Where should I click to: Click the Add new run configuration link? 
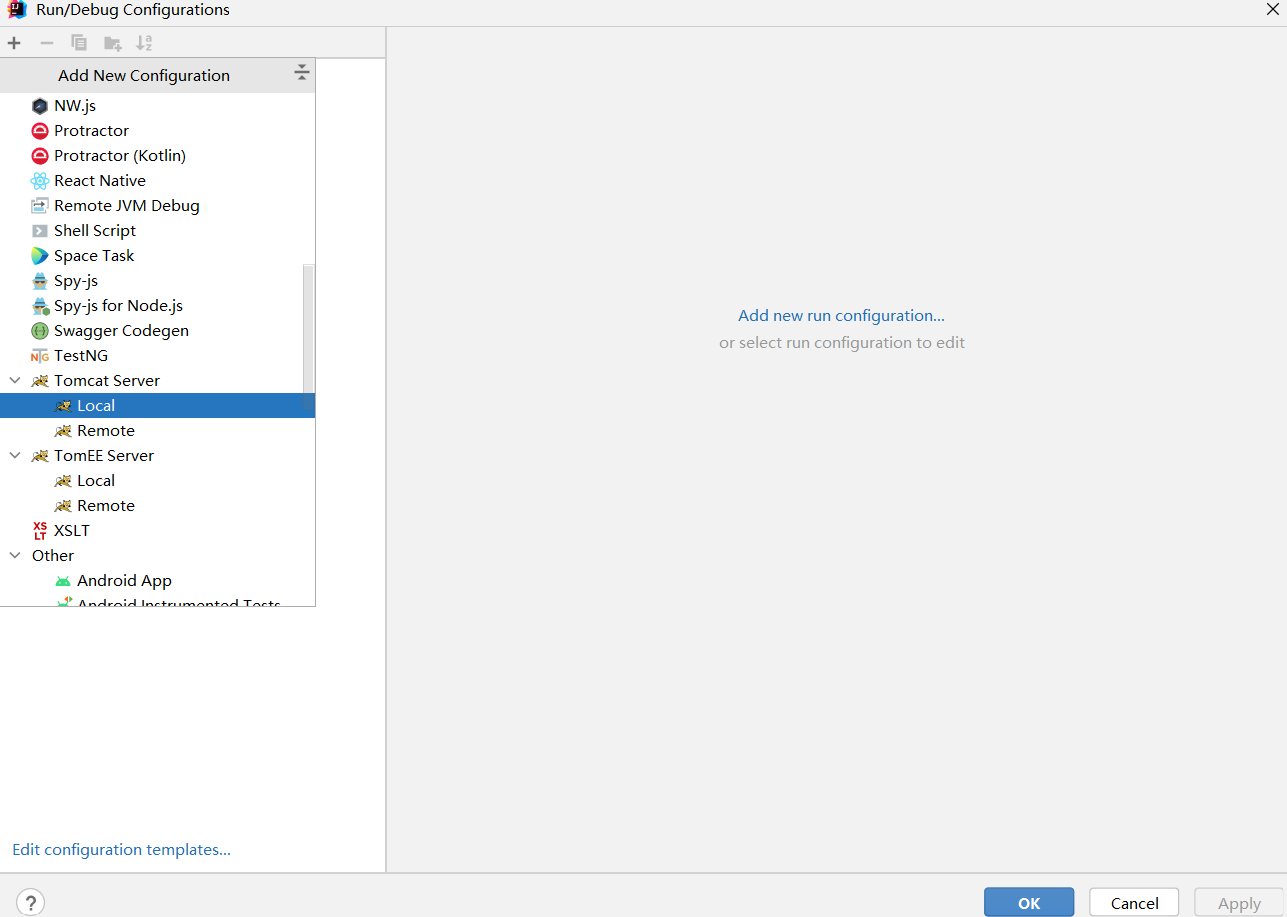pos(841,315)
